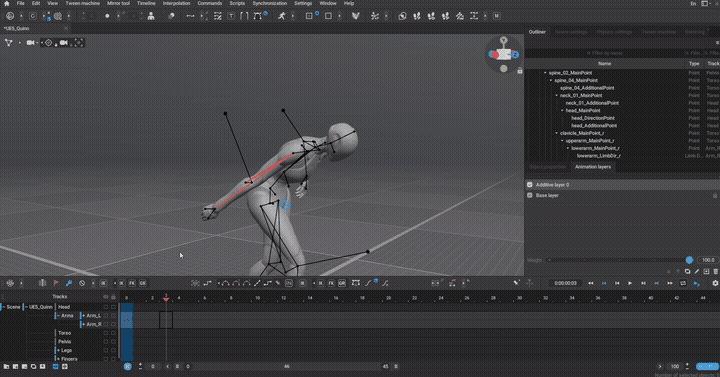The image size is (720, 377).
Task: Click the Weight value field showing 100.0
Action: [708, 260]
